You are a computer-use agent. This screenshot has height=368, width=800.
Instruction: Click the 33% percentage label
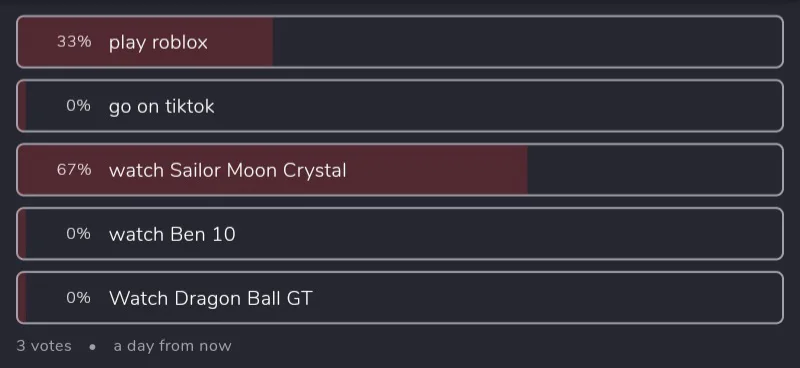click(74, 42)
